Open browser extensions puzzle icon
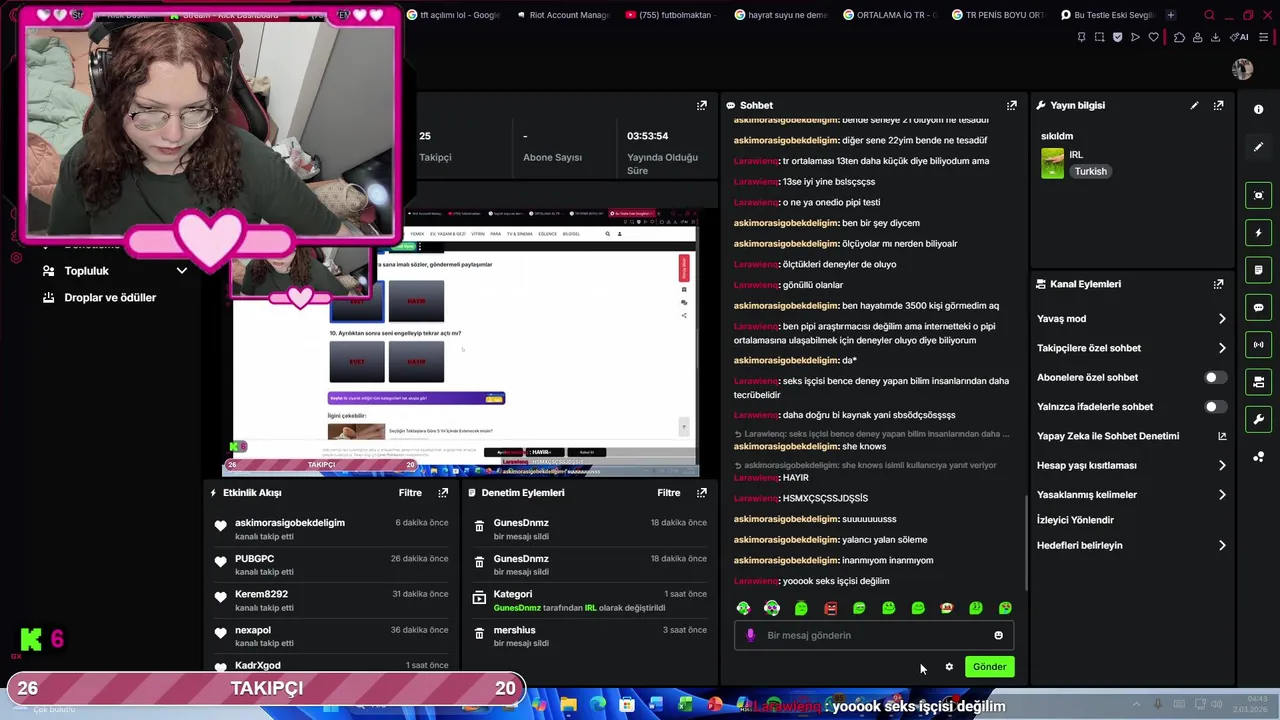The height and width of the screenshot is (720, 1280). click(1179, 37)
